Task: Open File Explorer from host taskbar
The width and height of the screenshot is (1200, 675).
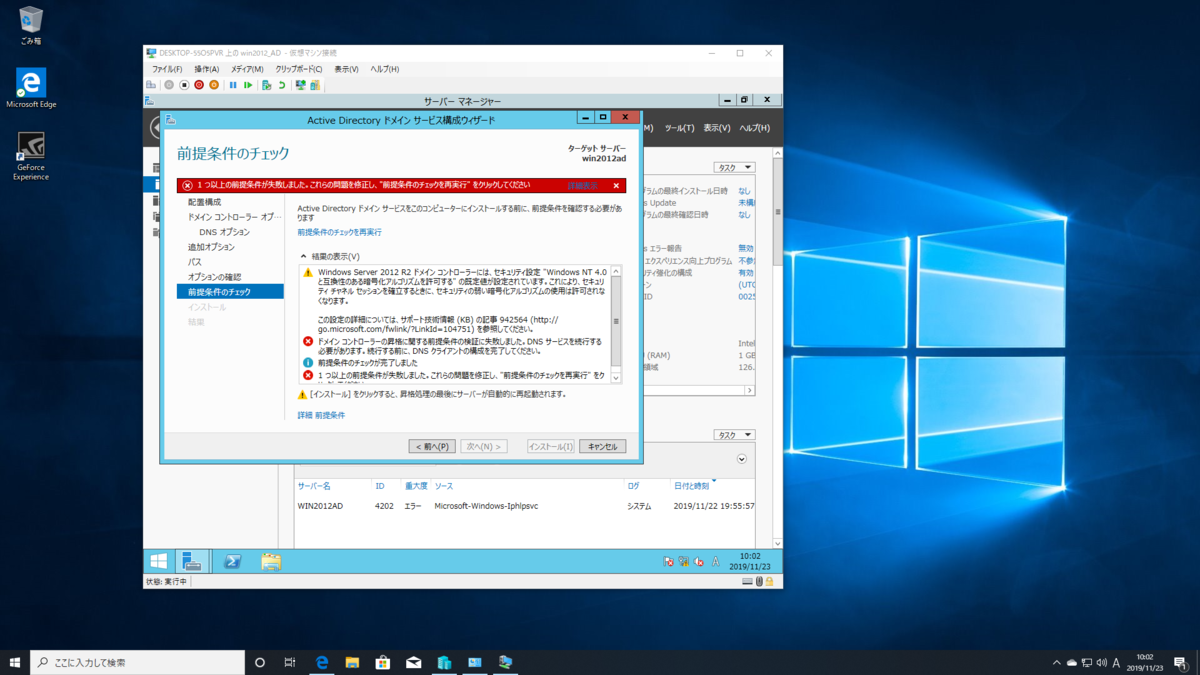Action: [352, 662]
